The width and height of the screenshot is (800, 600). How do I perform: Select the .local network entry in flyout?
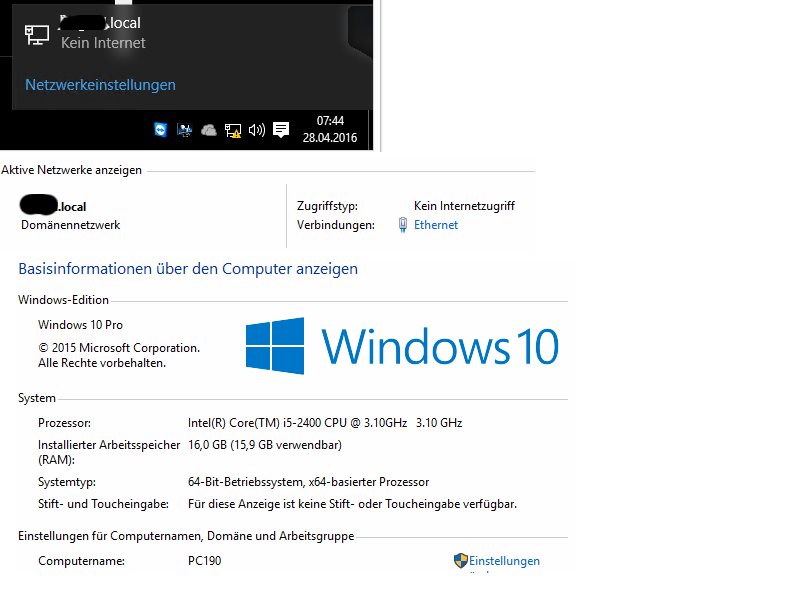191,33
